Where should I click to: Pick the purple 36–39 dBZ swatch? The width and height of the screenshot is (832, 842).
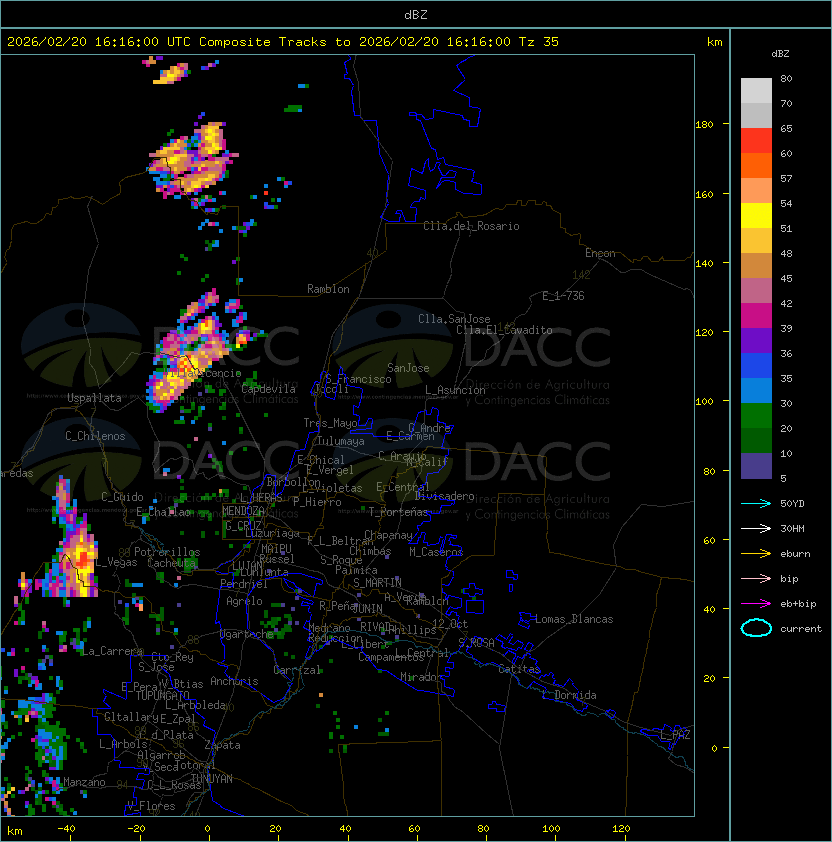pyautogui.click(x=756, y=341)
